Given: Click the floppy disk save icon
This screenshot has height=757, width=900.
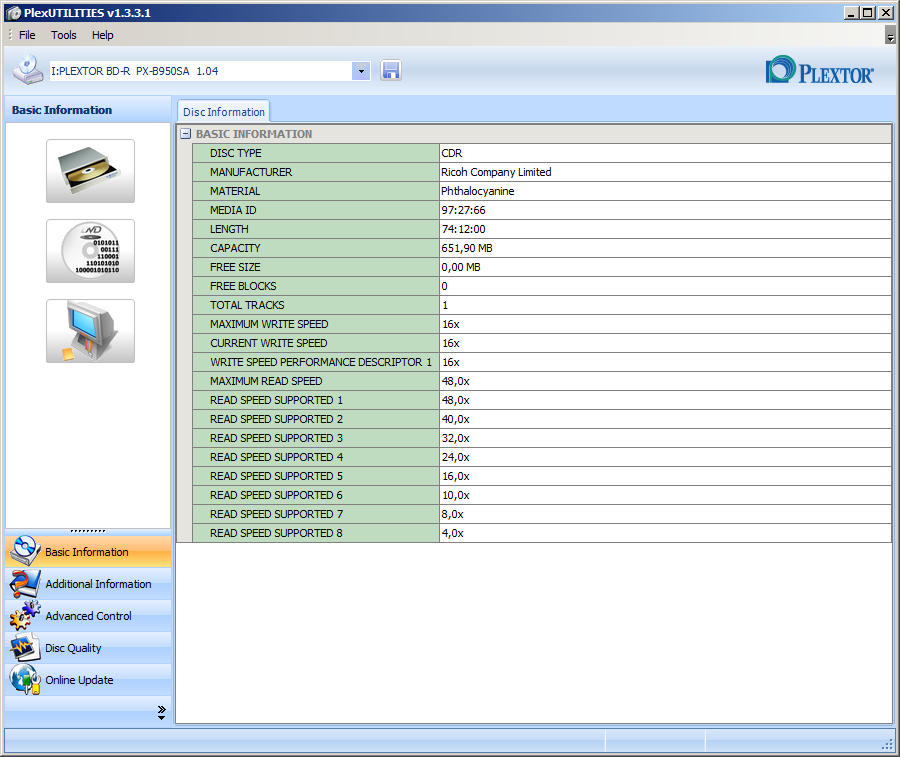Looking at the screenshot, I should [390, 71].
